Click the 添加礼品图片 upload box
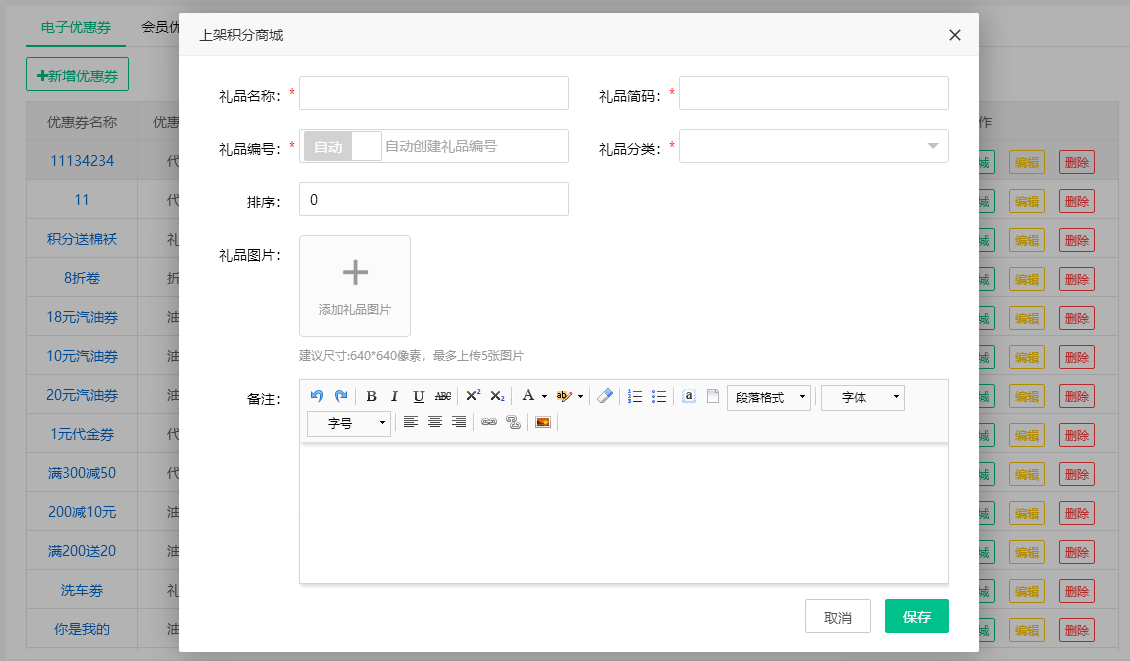 click(x=355, y=286)
